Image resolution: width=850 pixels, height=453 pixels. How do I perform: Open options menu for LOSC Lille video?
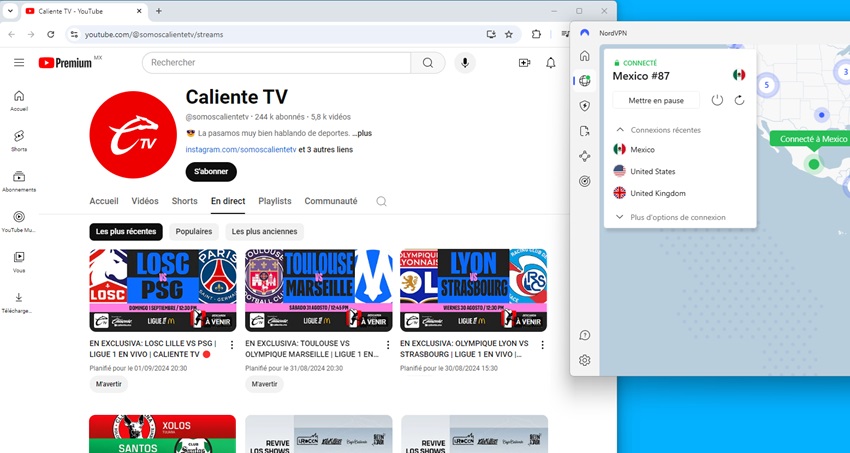pos(232,345)
